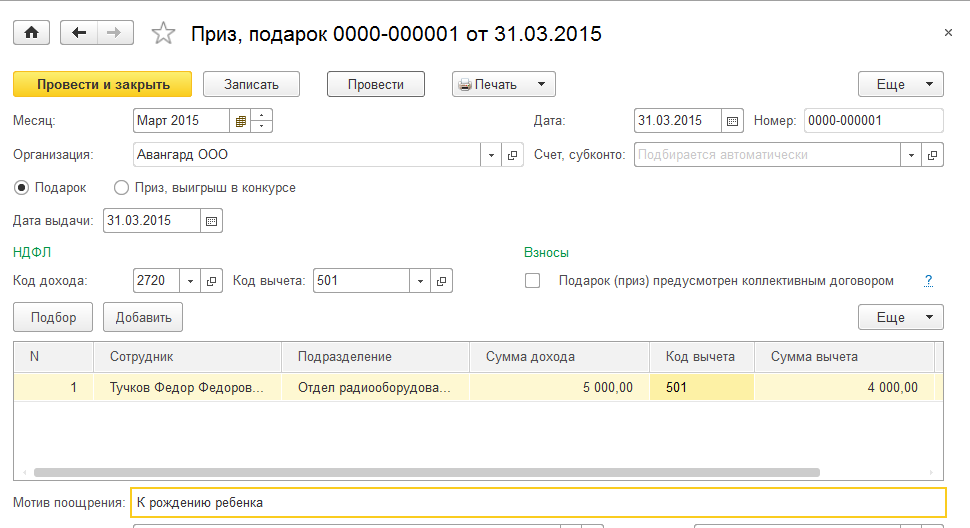Expand the 'Организация' dropdown list

[491, 155]
